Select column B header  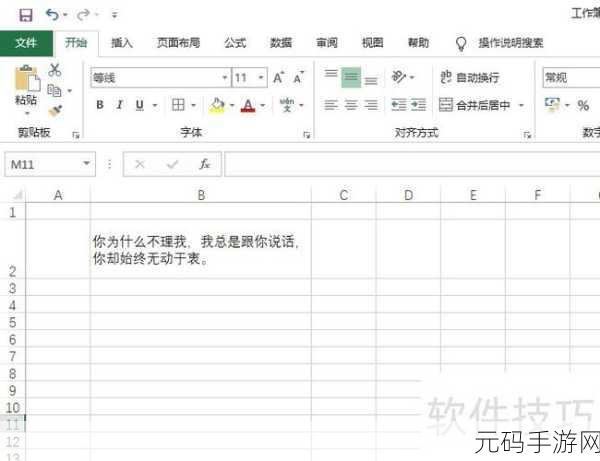(x=201, y=195)
